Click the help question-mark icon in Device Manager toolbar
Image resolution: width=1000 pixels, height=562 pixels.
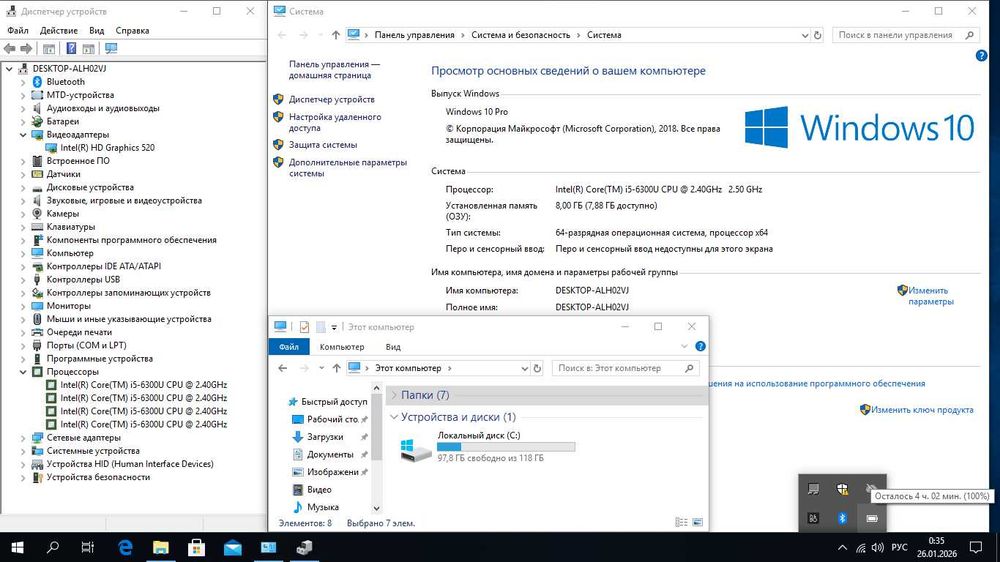coord(71,48)
